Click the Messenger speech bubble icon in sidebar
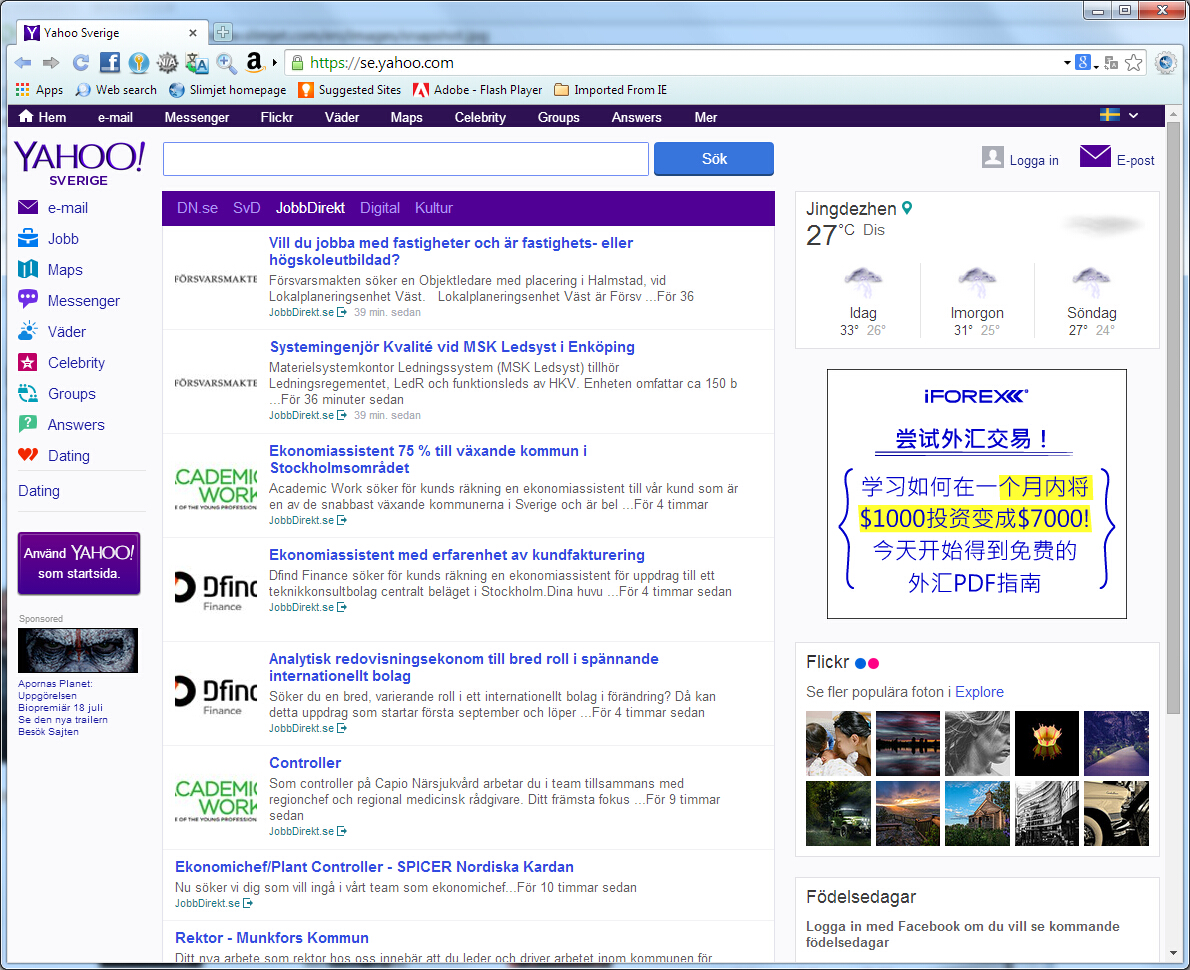Image resolution: width=1190 pixels, height=970 pixels. (x=28, y=300)
